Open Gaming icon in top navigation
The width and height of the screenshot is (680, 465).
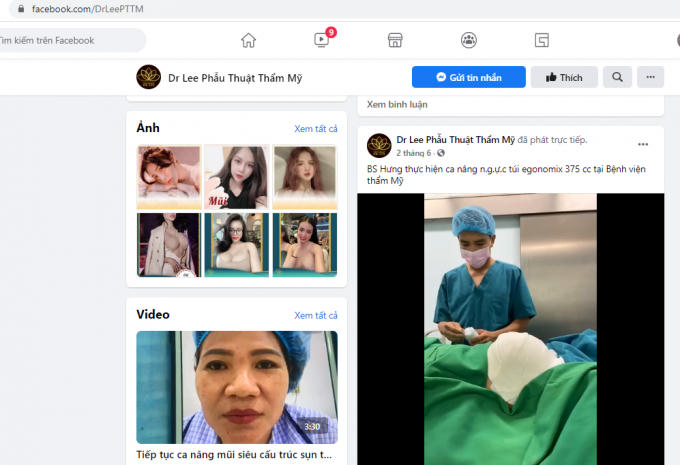541,40
